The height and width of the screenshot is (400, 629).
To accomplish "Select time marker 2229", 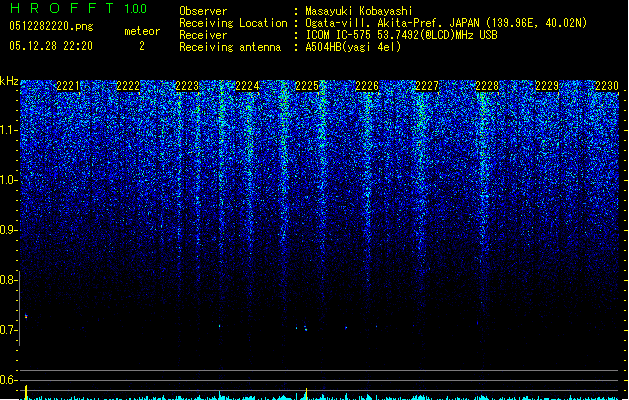I will (547, 86).
